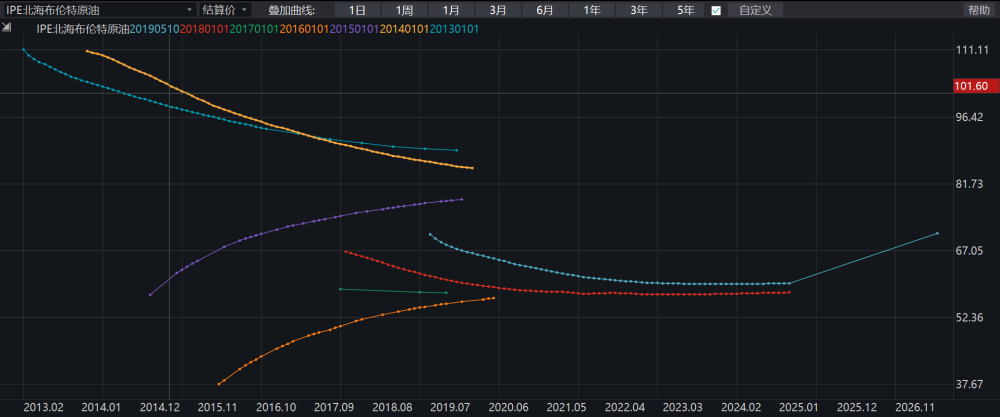Switch overlay to 3月 period
Image resolution: width=1000 pixels, height=417 pixels.
coord(498,10)
